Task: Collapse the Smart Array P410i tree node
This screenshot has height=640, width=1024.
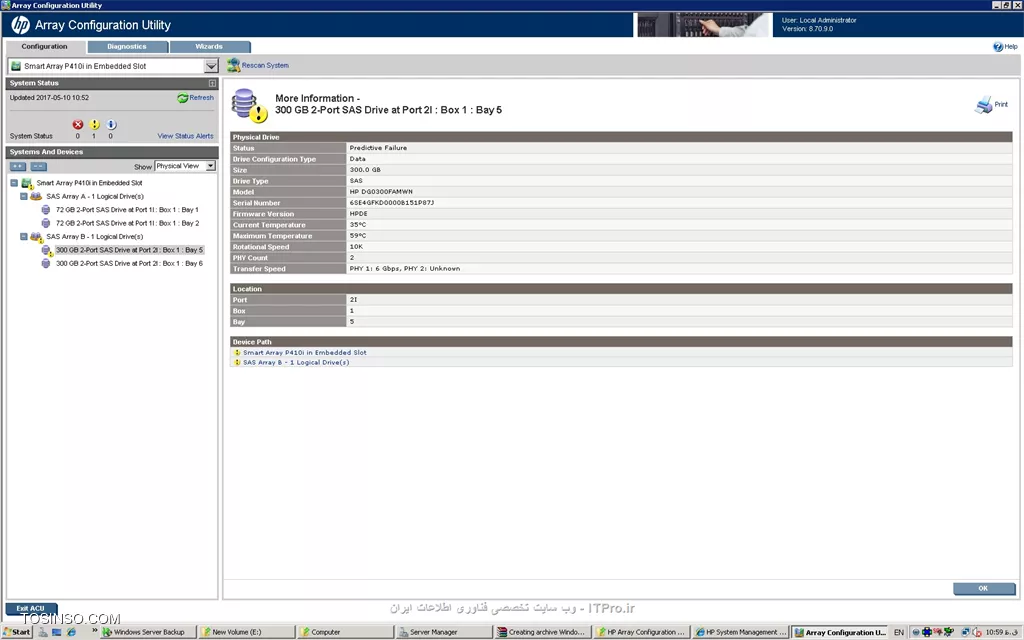Action: click(14, 184)
